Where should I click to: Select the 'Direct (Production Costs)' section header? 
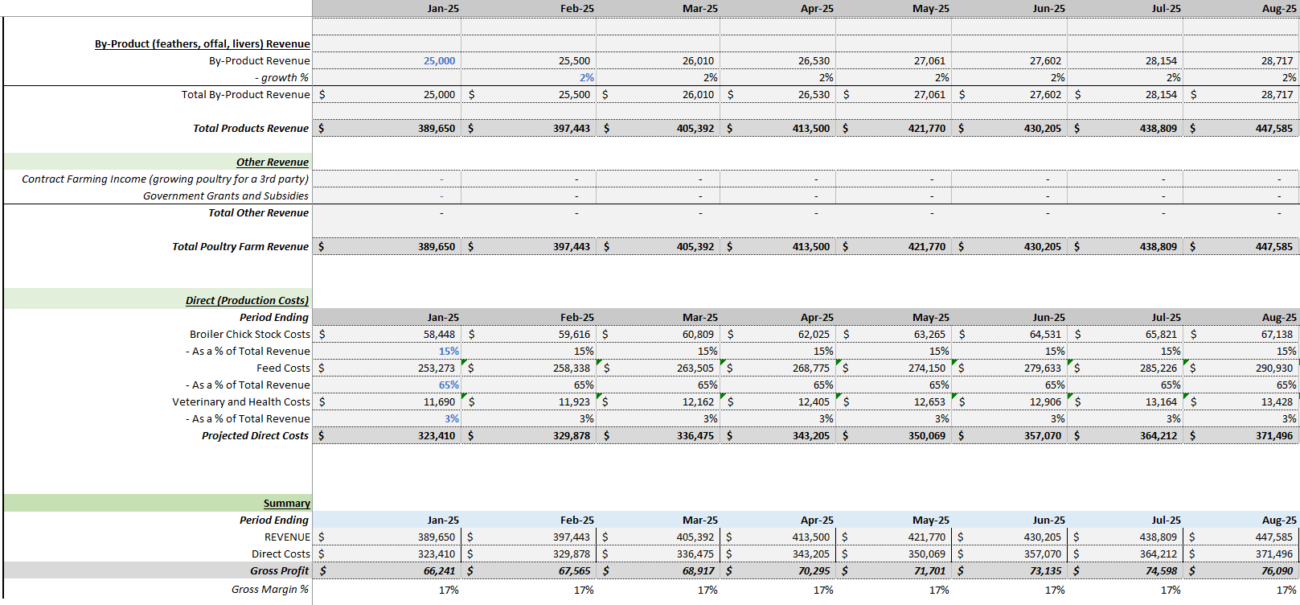click(247, 300)
